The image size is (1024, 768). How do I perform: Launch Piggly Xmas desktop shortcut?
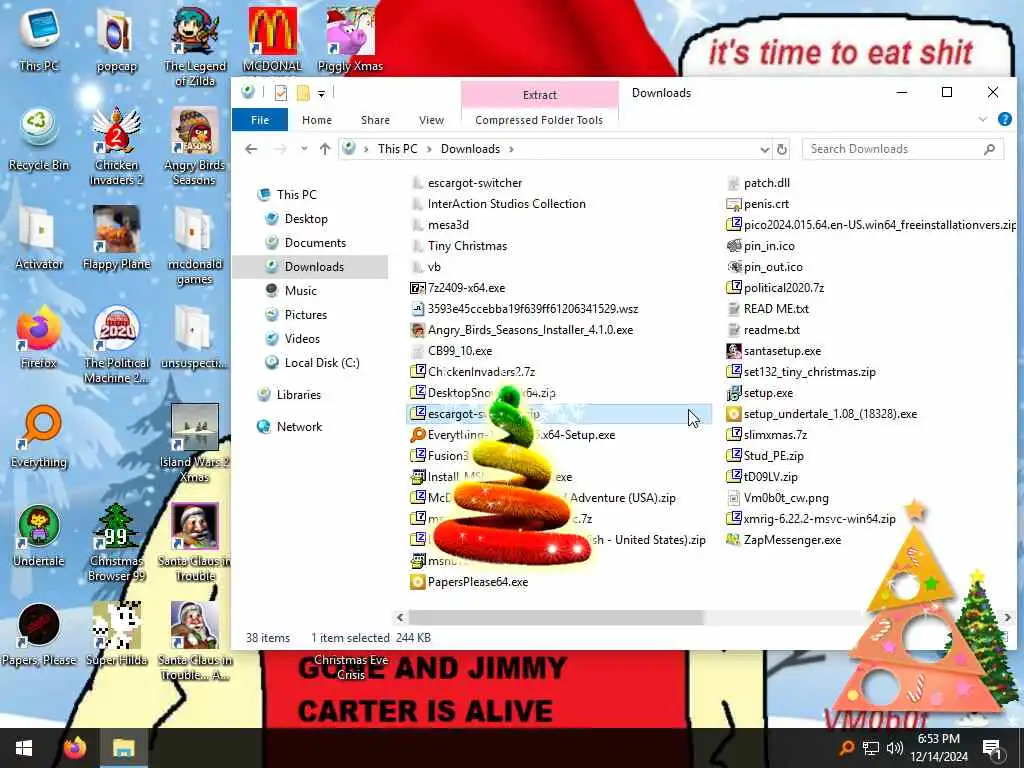pyautogui.click(x=350, y=39)
